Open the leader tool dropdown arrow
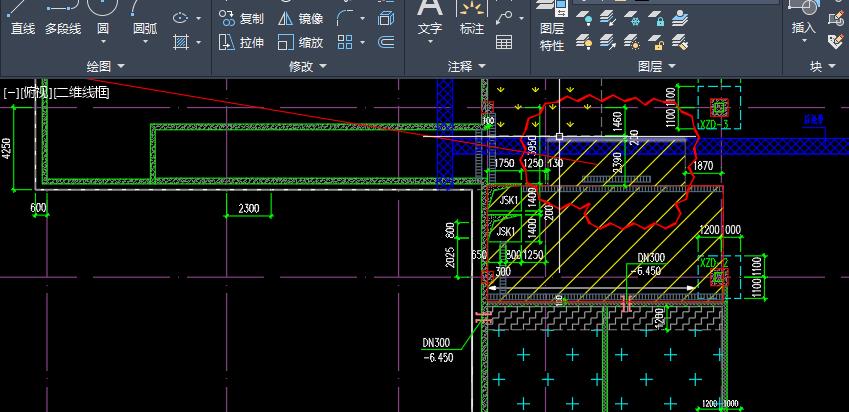Screen dimensions: 849x412 521,18
